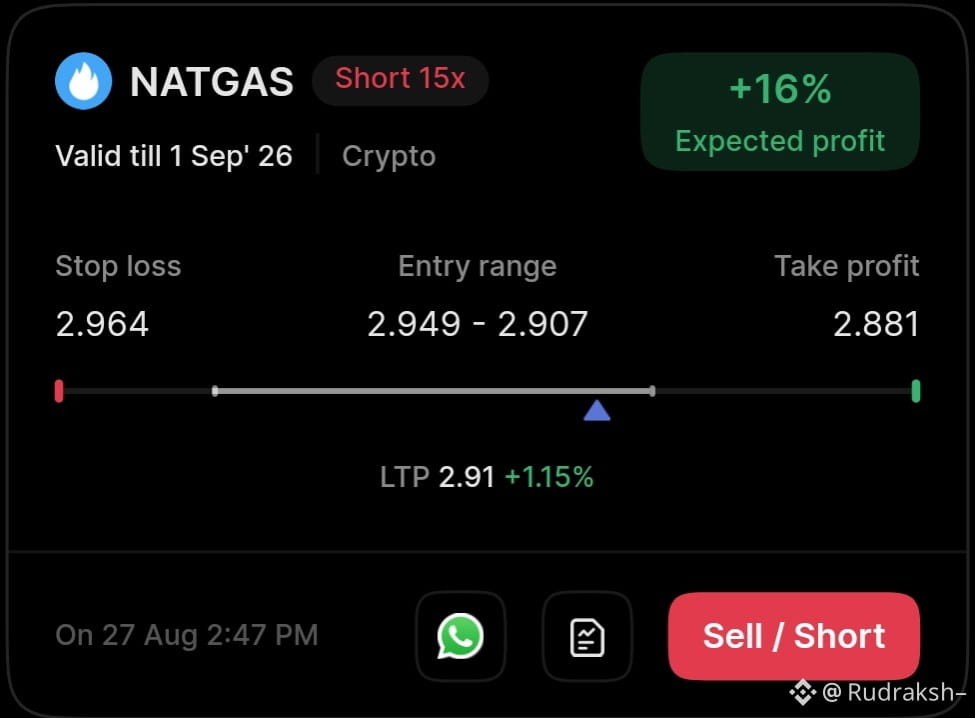Click the green take profit marker
The image size is (975, 718).
915,391
